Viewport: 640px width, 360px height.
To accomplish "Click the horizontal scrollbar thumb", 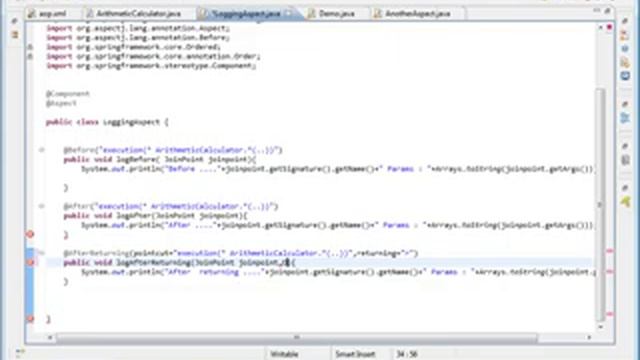I will 297,337.
